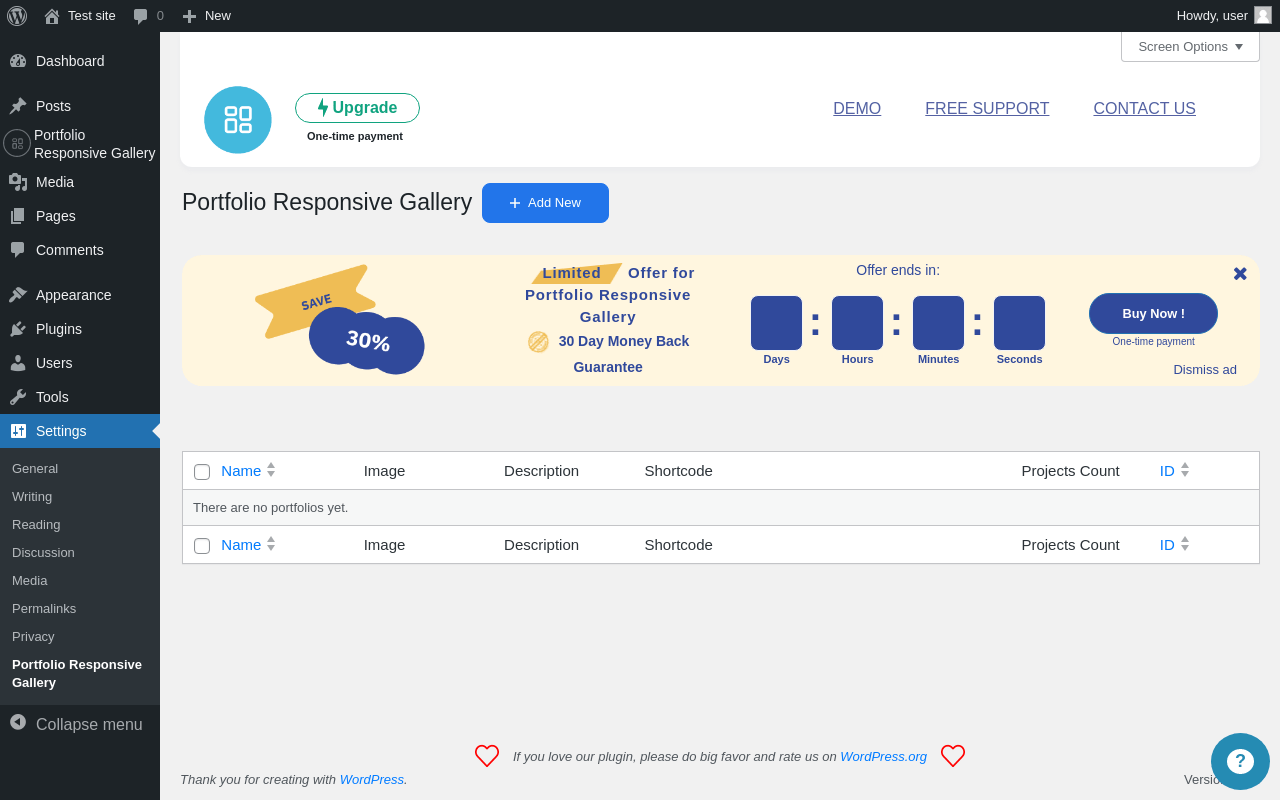1280x800 pixels.
Task: Sort by Name arrows in table footer
Action: tap(271, 544)
